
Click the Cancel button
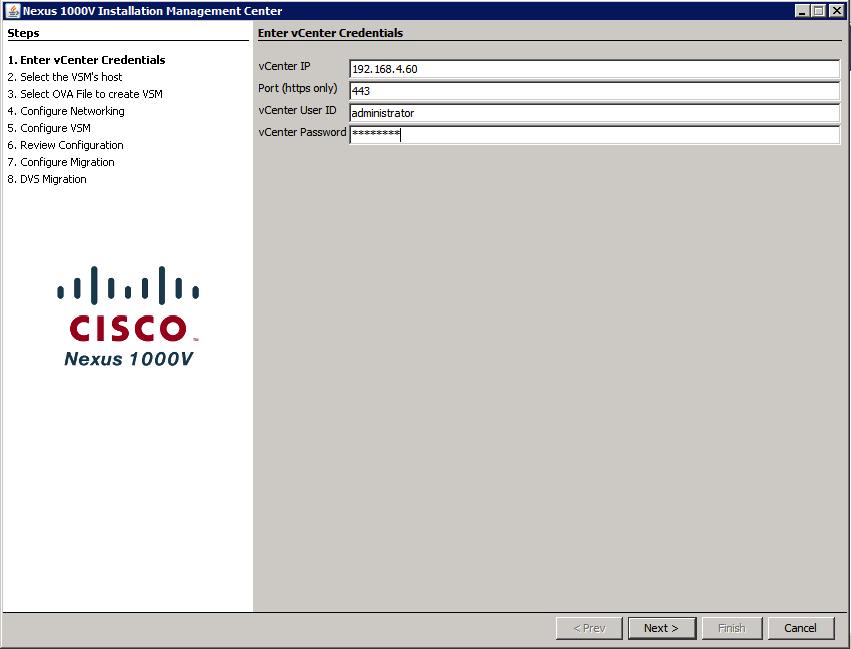point(801,628)
